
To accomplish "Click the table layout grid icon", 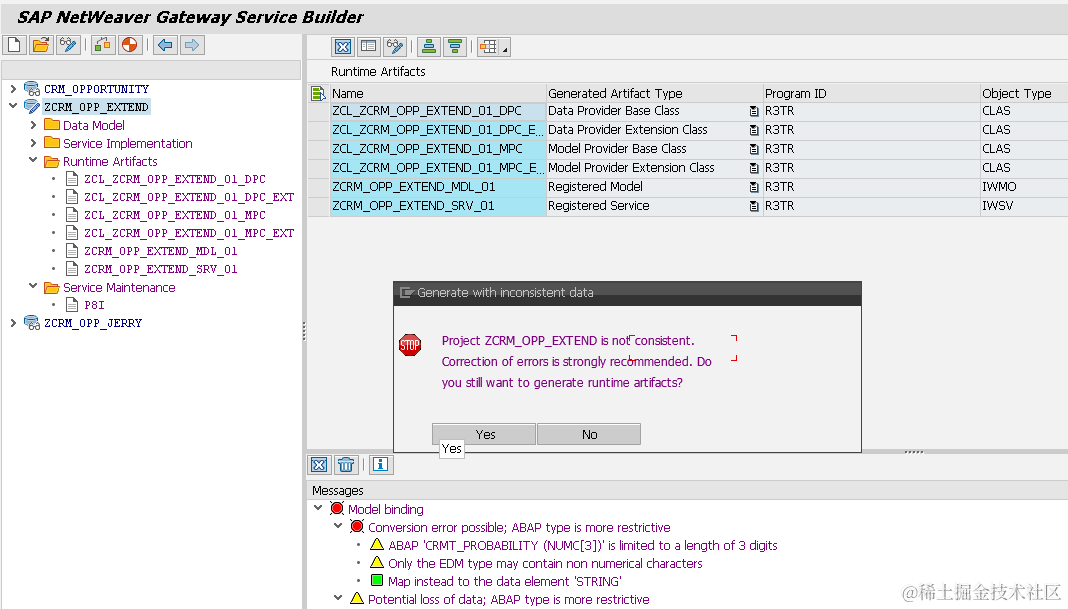I will coord(488,47).
